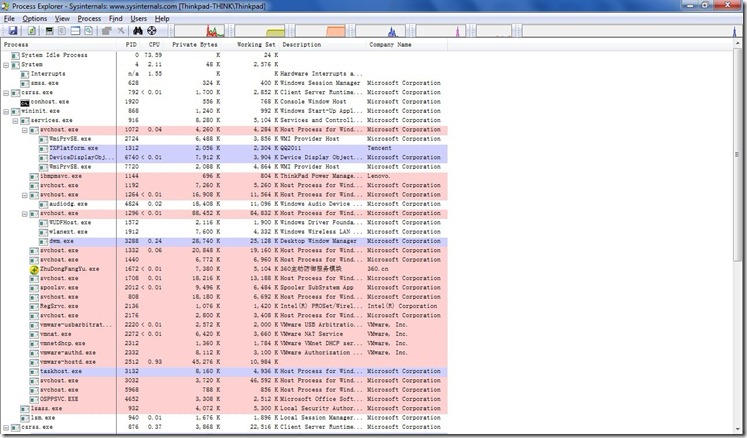Open the Options menu

34,18
